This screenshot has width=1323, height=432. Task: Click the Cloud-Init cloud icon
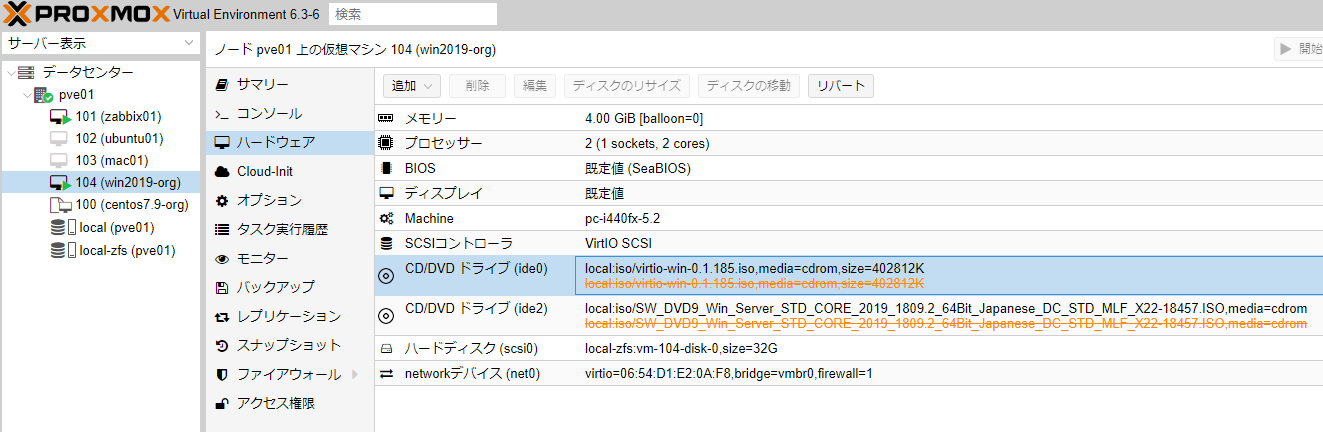(x=223, y=172)
